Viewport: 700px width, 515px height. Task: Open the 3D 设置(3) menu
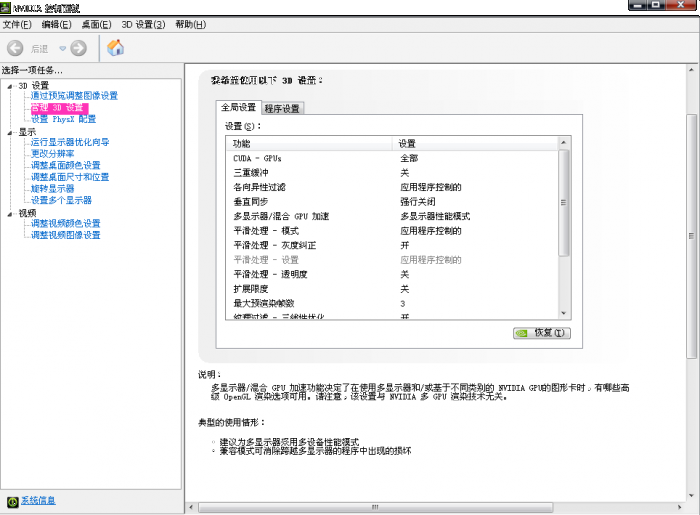[143, 25]
